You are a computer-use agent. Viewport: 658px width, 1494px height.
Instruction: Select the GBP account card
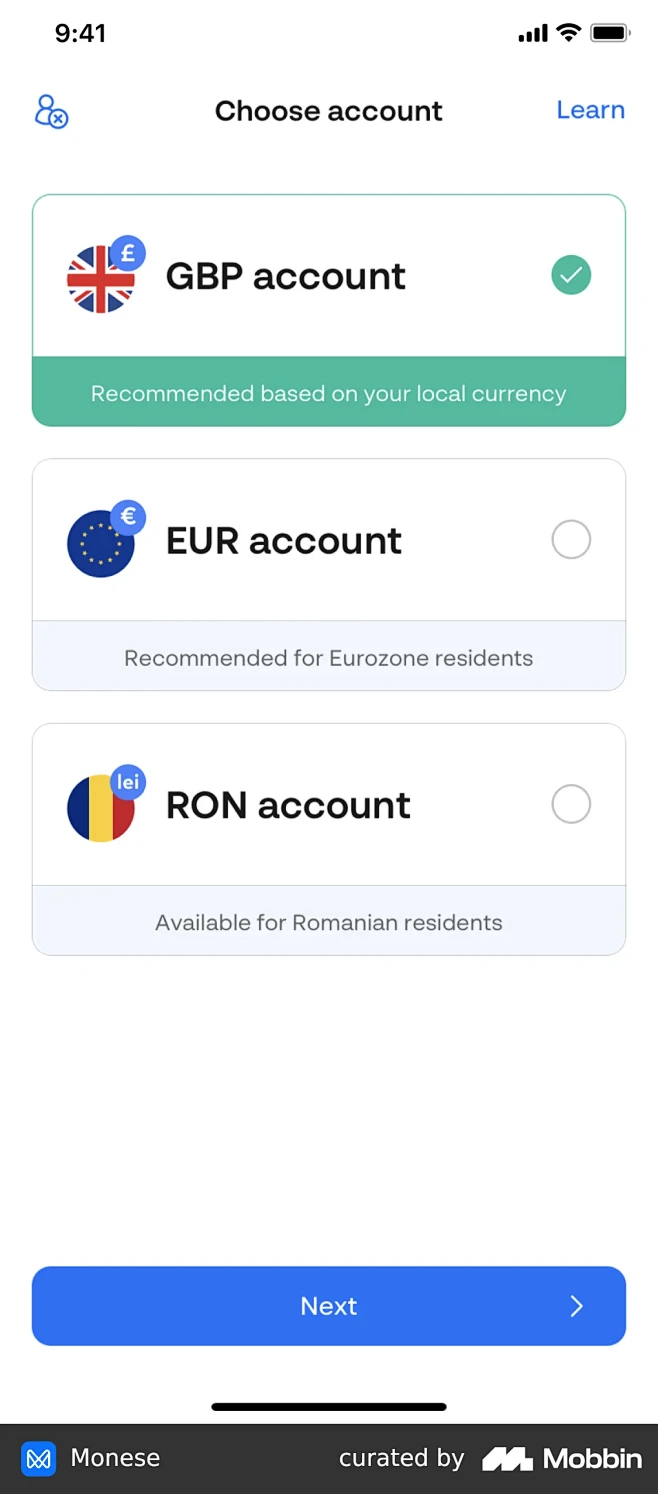(x=329, y=275)
